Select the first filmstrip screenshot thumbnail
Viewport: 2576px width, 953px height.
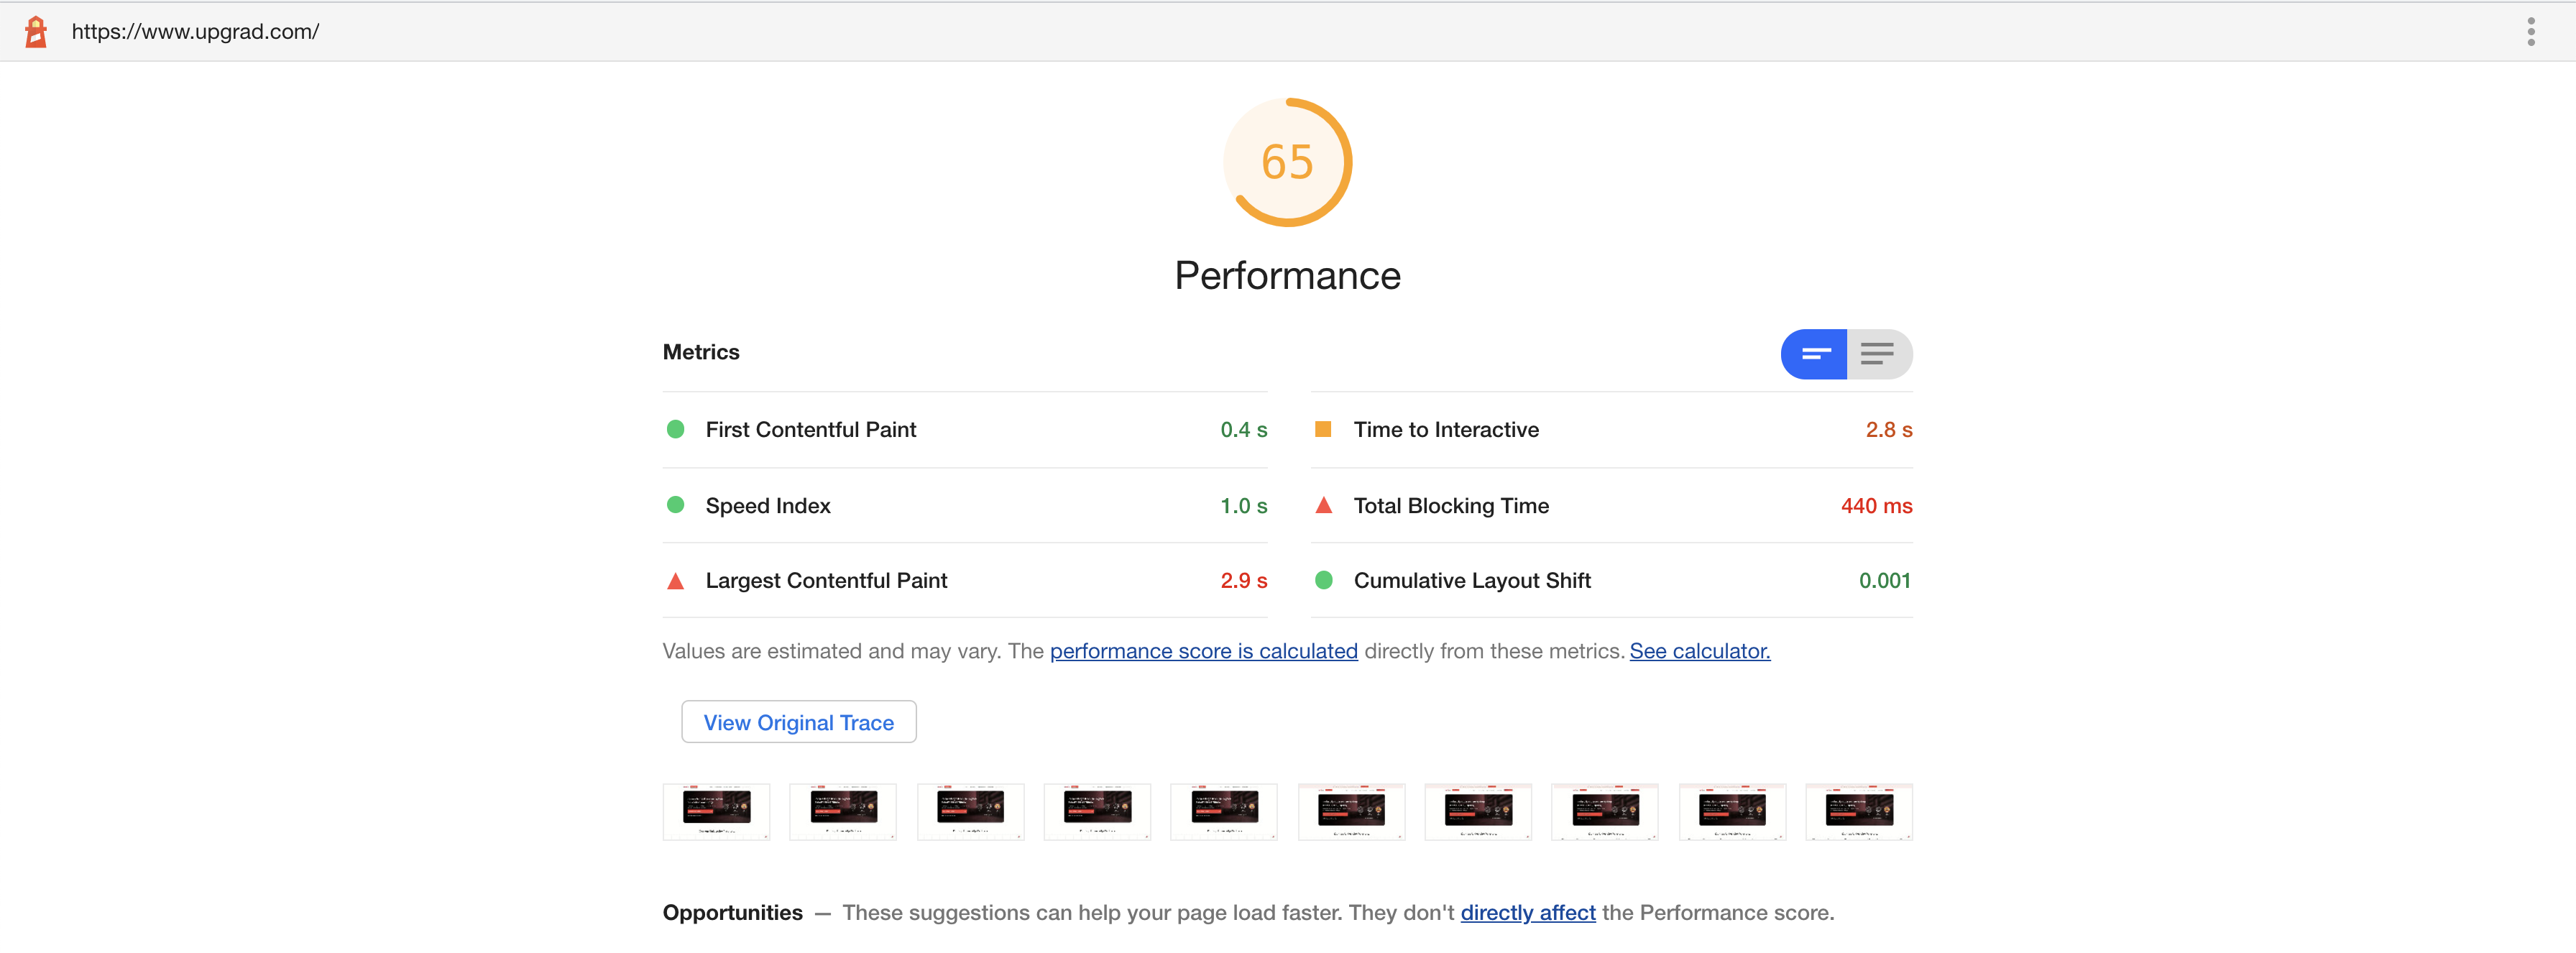[x=716, y=811]
